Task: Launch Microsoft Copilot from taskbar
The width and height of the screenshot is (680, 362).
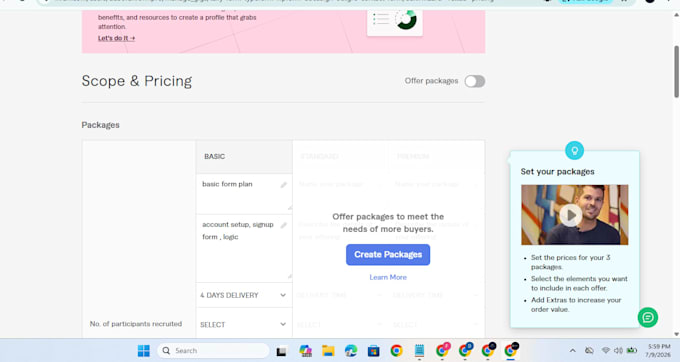Action: point(305,350)
